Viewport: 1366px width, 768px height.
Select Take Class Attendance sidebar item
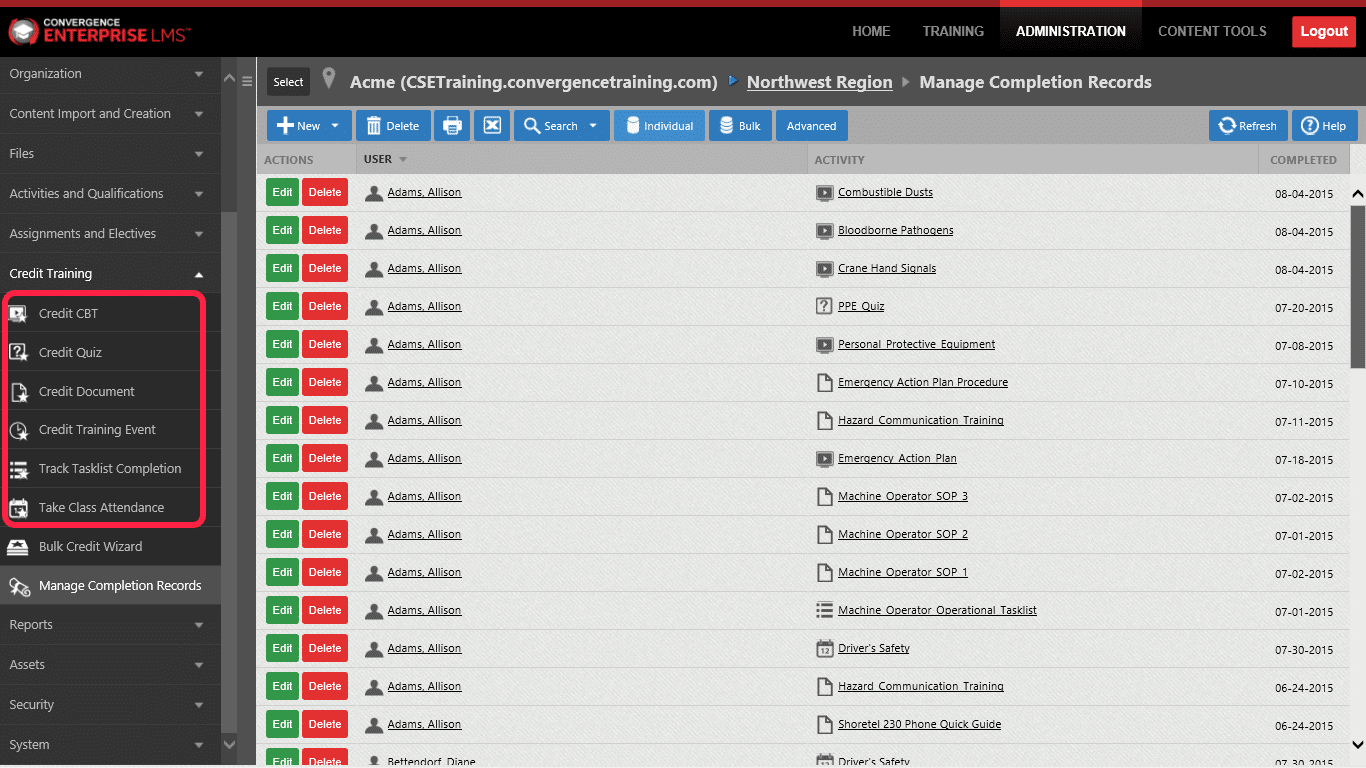coord(101,507)
